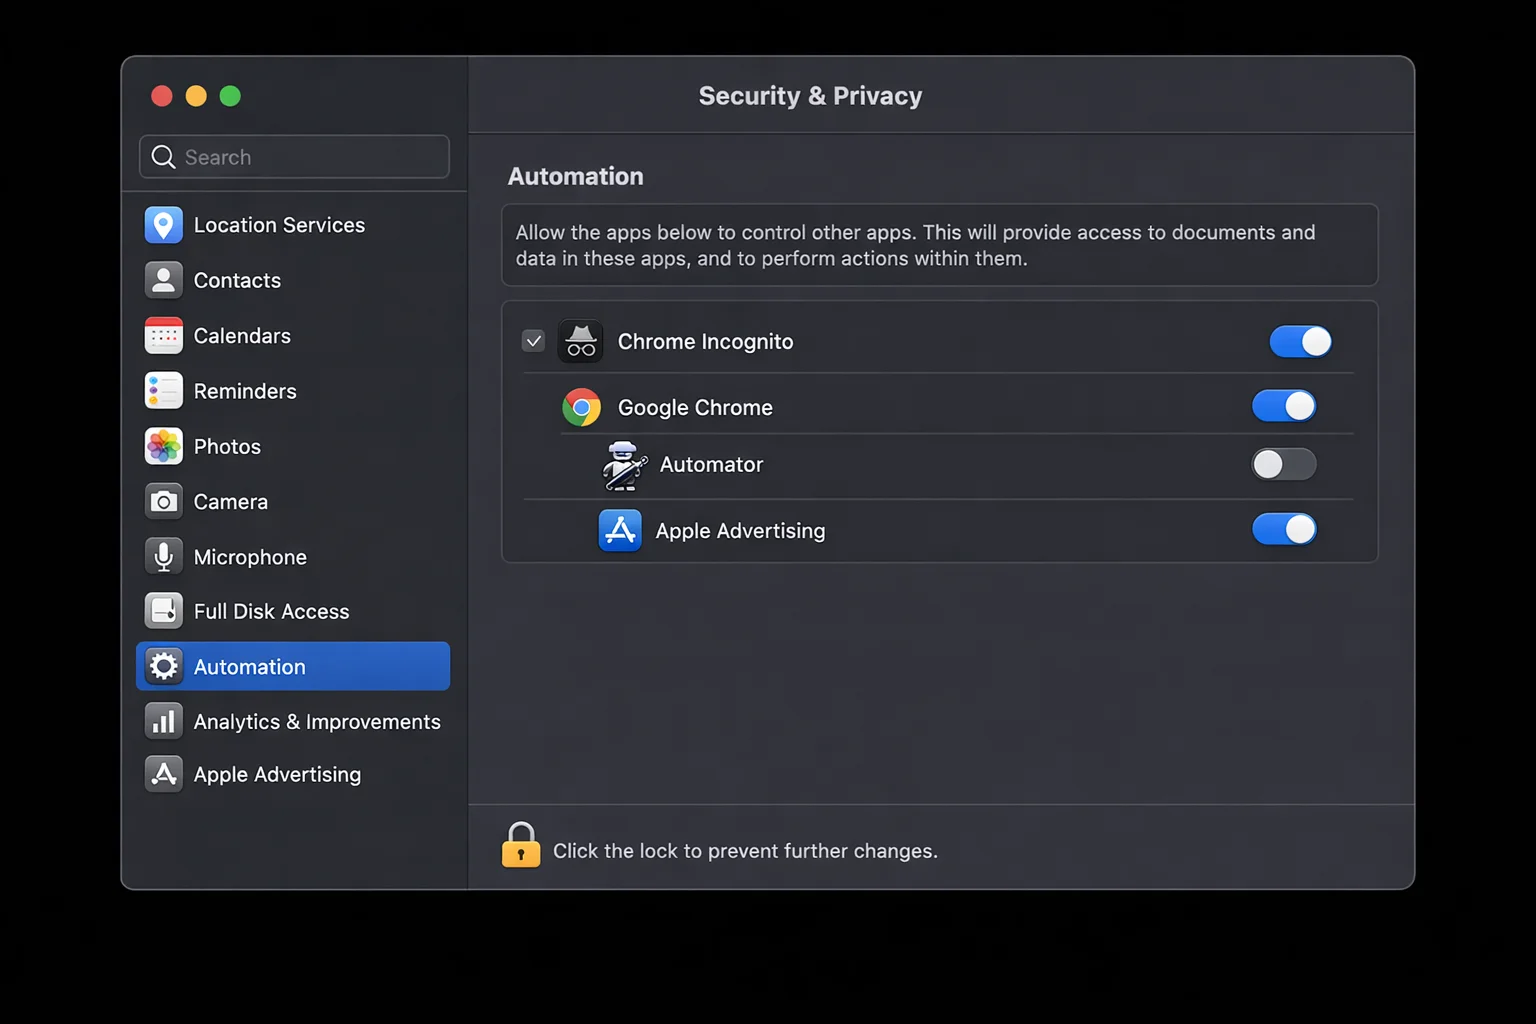Click the Automation gear icon
The height and width of the screenshot is (1024, 1536).
[163, 666]
